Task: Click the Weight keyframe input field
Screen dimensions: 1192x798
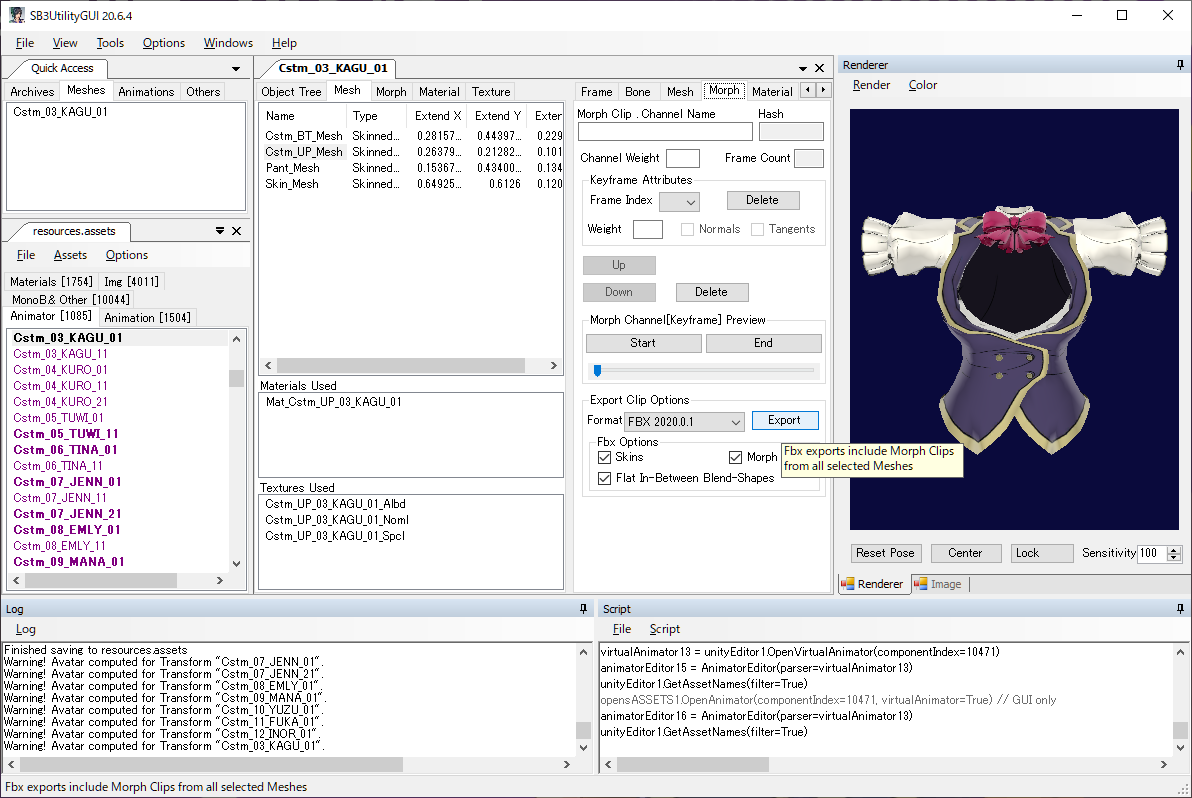Action: (x=648, y=230)
